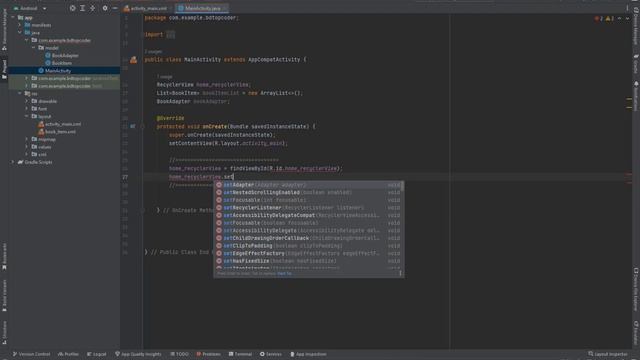Switch to activity_main.xml editor tab
Image resolution: width=640 pixels, height=360 pixels.
tap(148, 8)
